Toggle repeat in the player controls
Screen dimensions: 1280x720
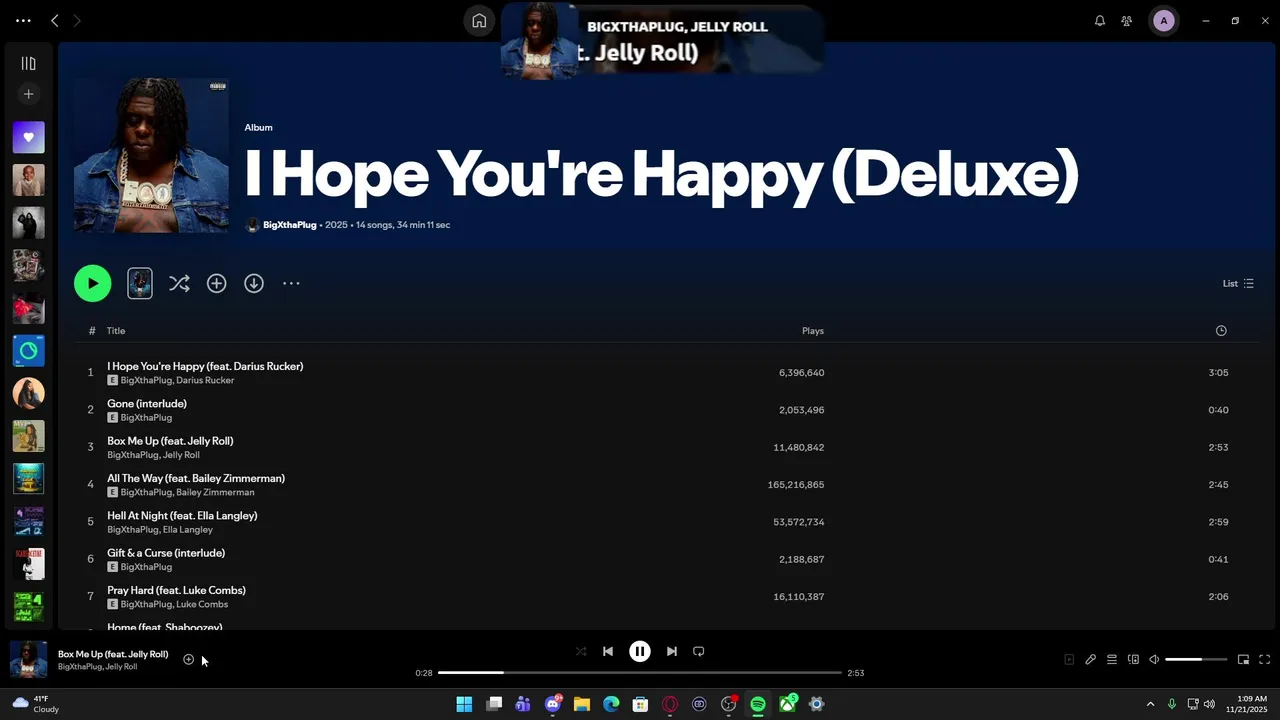699,651
